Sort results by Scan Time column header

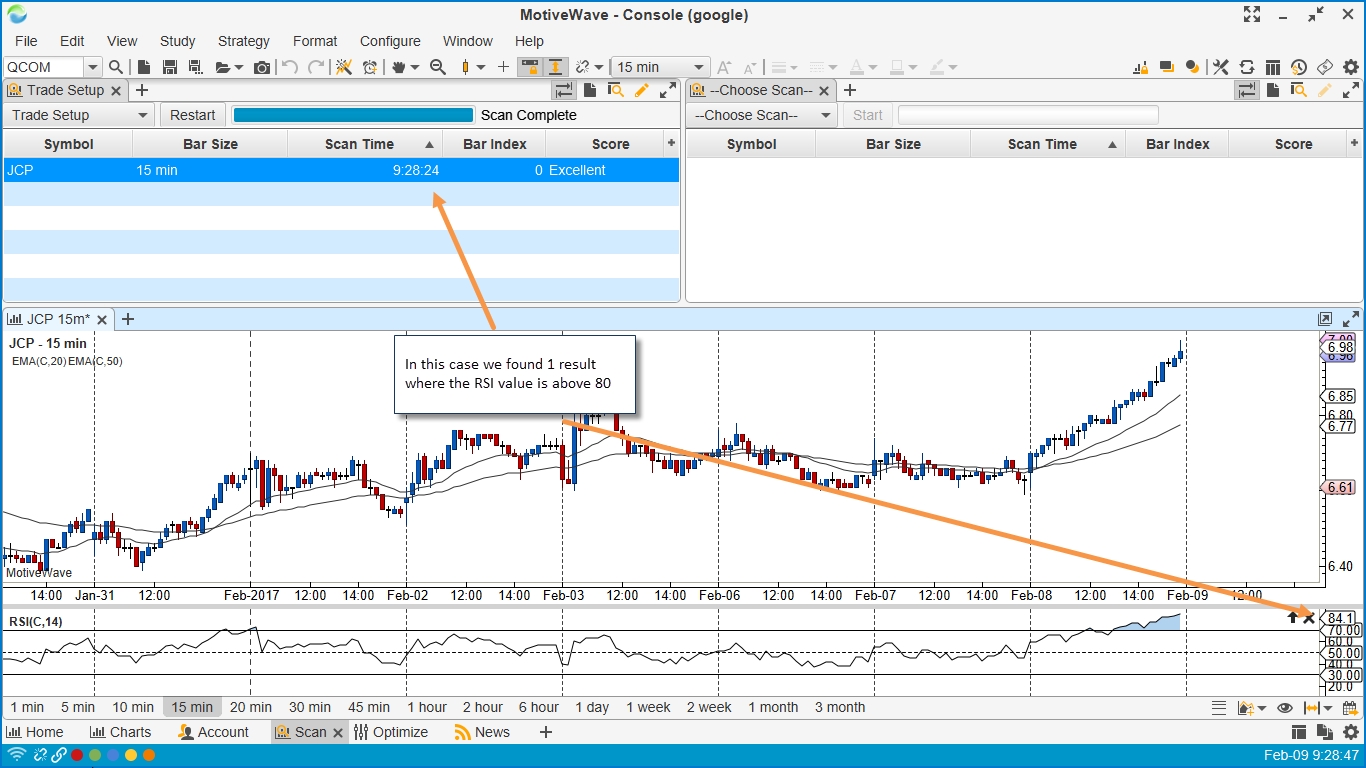(364, 144)
